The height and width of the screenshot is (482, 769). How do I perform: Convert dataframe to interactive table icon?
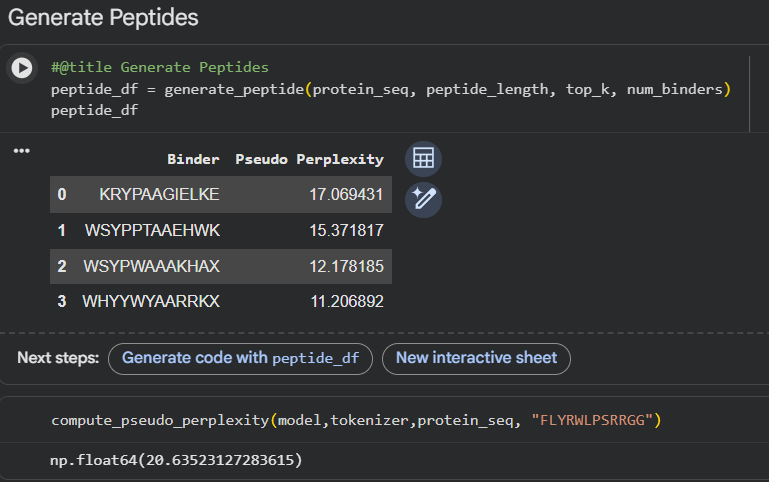423,159
